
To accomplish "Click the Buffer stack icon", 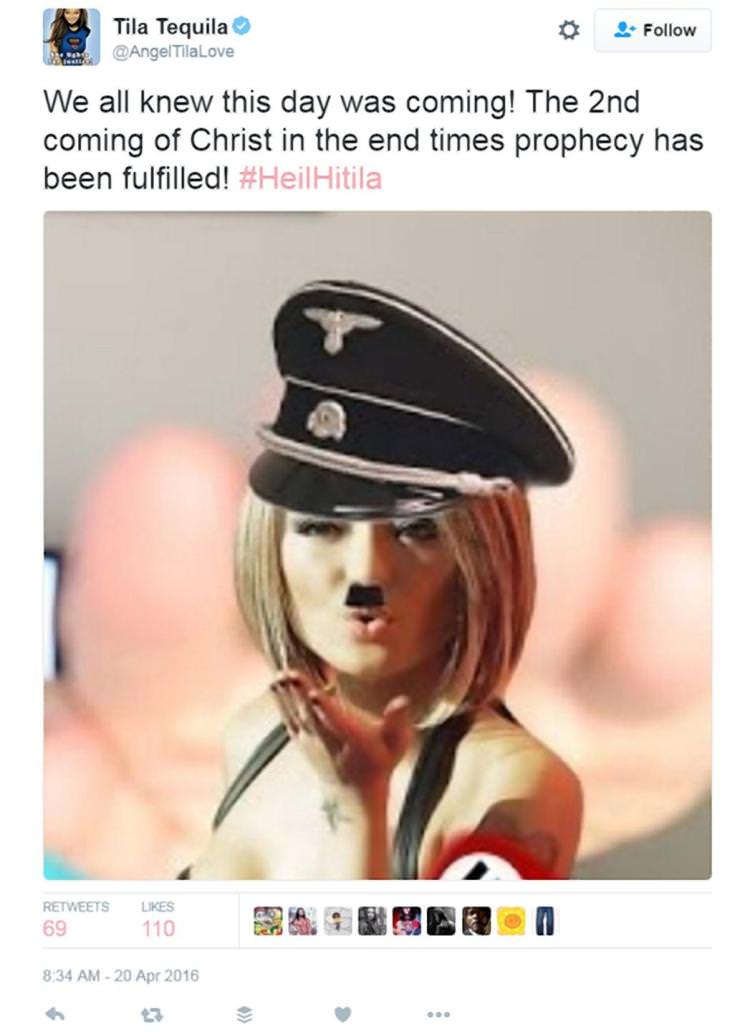I will coord(243,1015).
